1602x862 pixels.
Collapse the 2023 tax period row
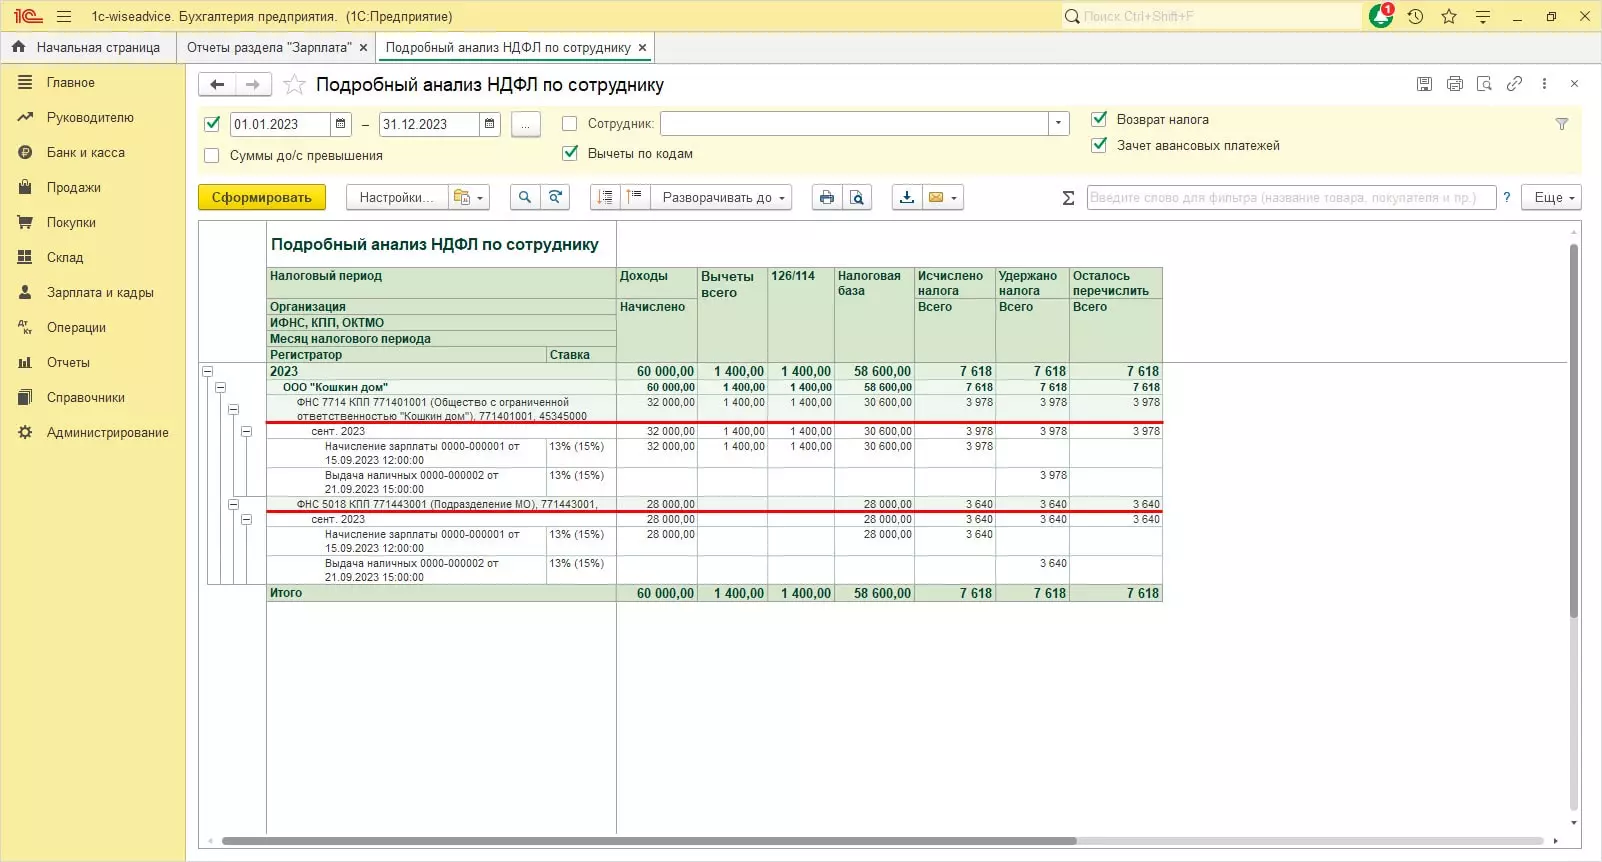(x=208, y=372)
